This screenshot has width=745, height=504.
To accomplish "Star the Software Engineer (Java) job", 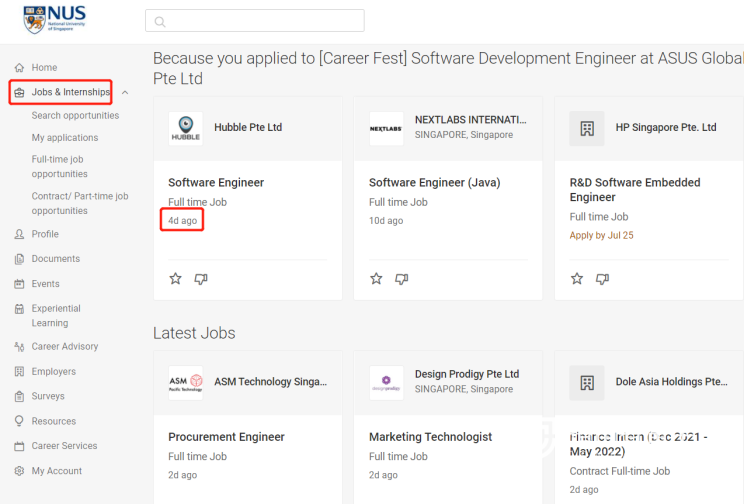I will [x=376, y=279].
